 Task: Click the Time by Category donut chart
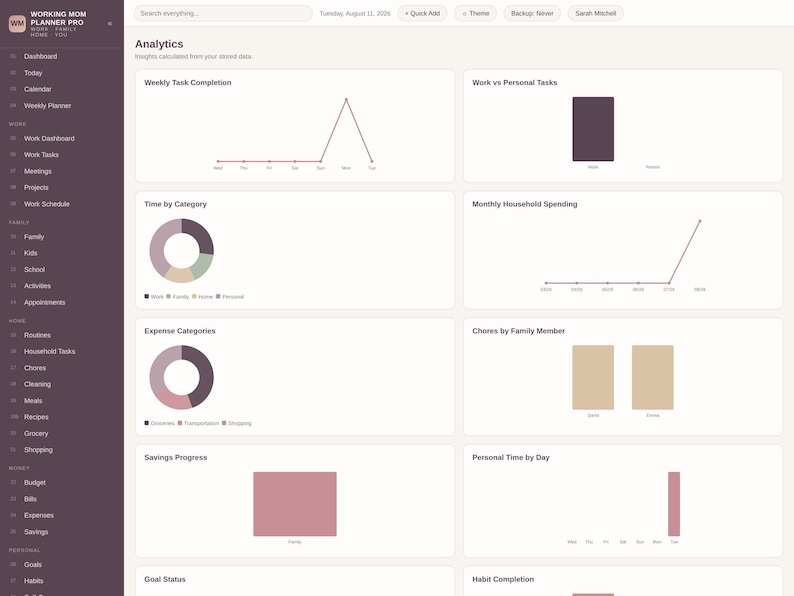pos(181,251)
